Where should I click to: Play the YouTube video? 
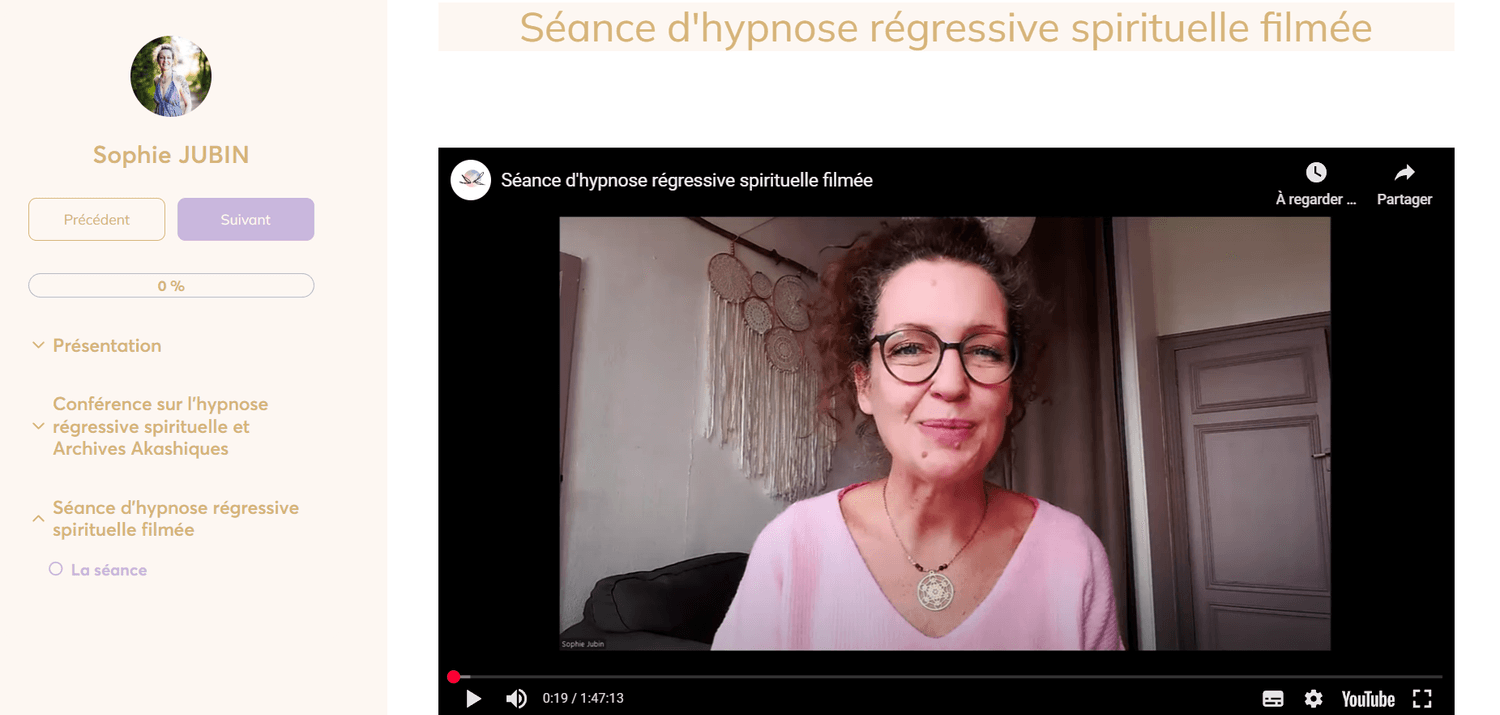pos(474,698)
